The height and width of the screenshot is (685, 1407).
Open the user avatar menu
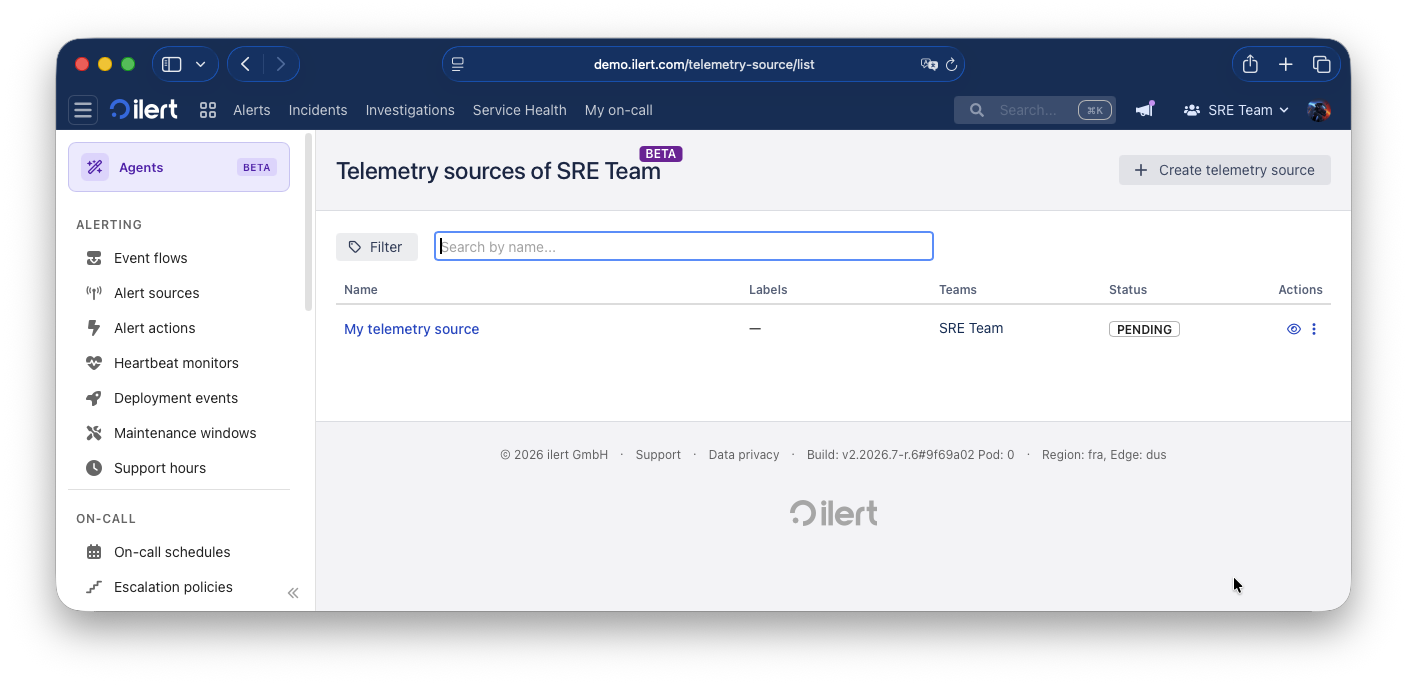click(1319, 110)
